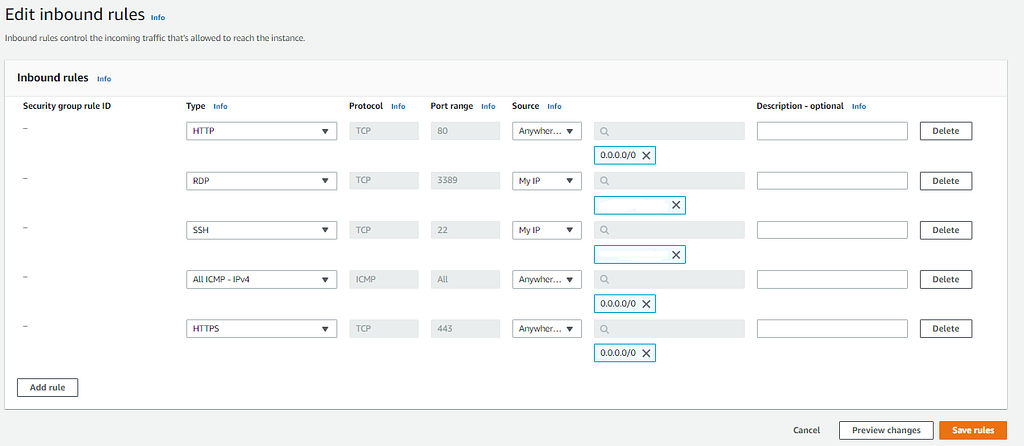Delete the All ICMP - IPv4 rule
The image size is (1024, 446).
[x=946, y=279]
